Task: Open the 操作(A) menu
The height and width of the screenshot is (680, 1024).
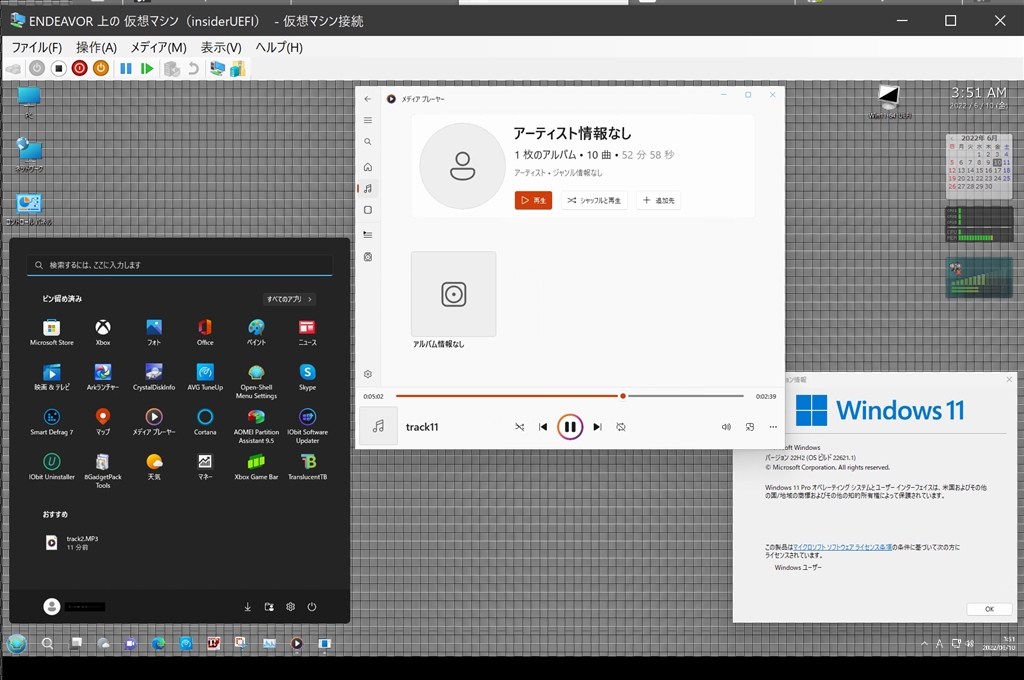Action: (96, 47)
